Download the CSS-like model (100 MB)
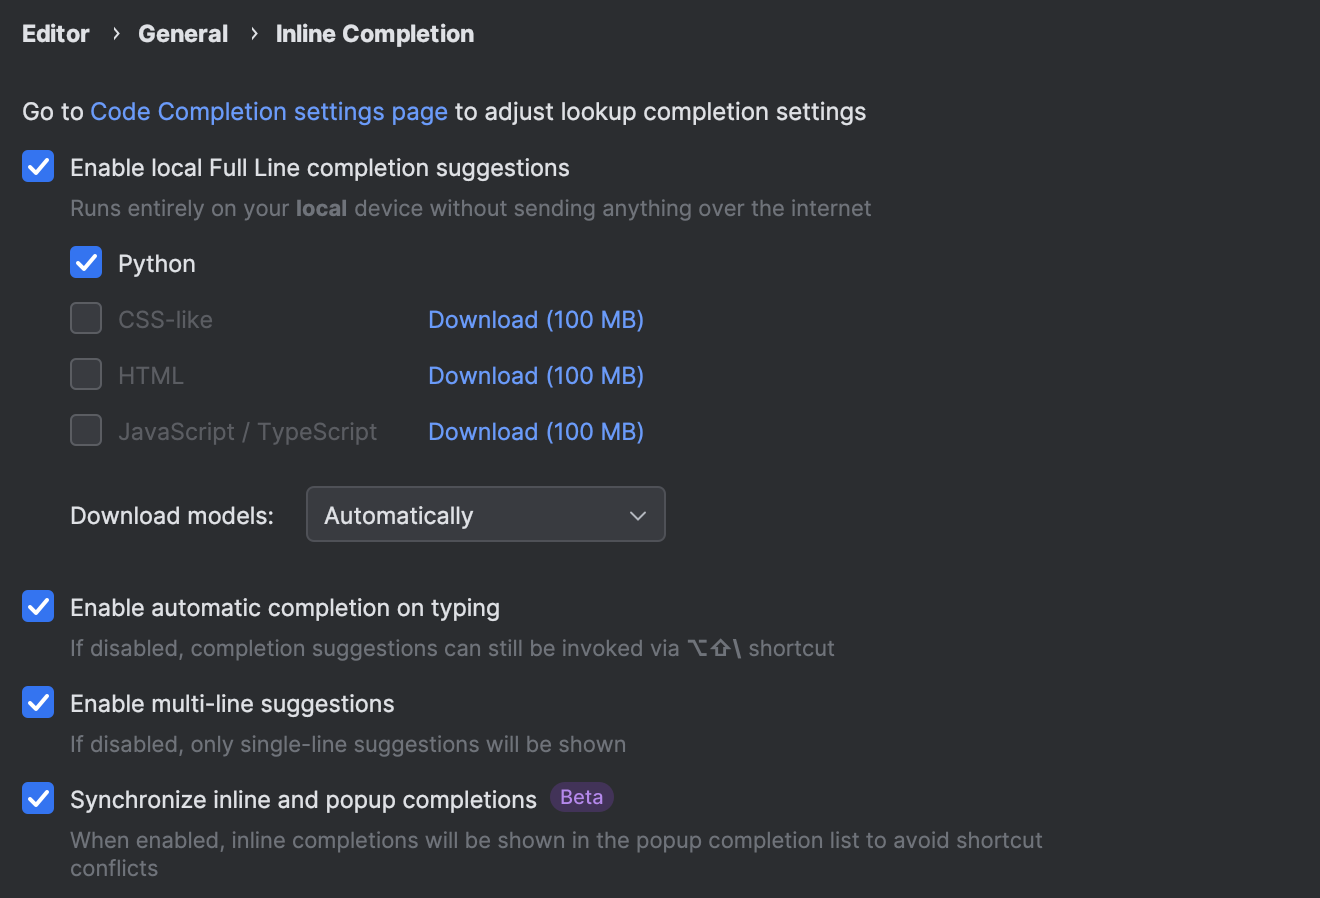 coord(535,319)
